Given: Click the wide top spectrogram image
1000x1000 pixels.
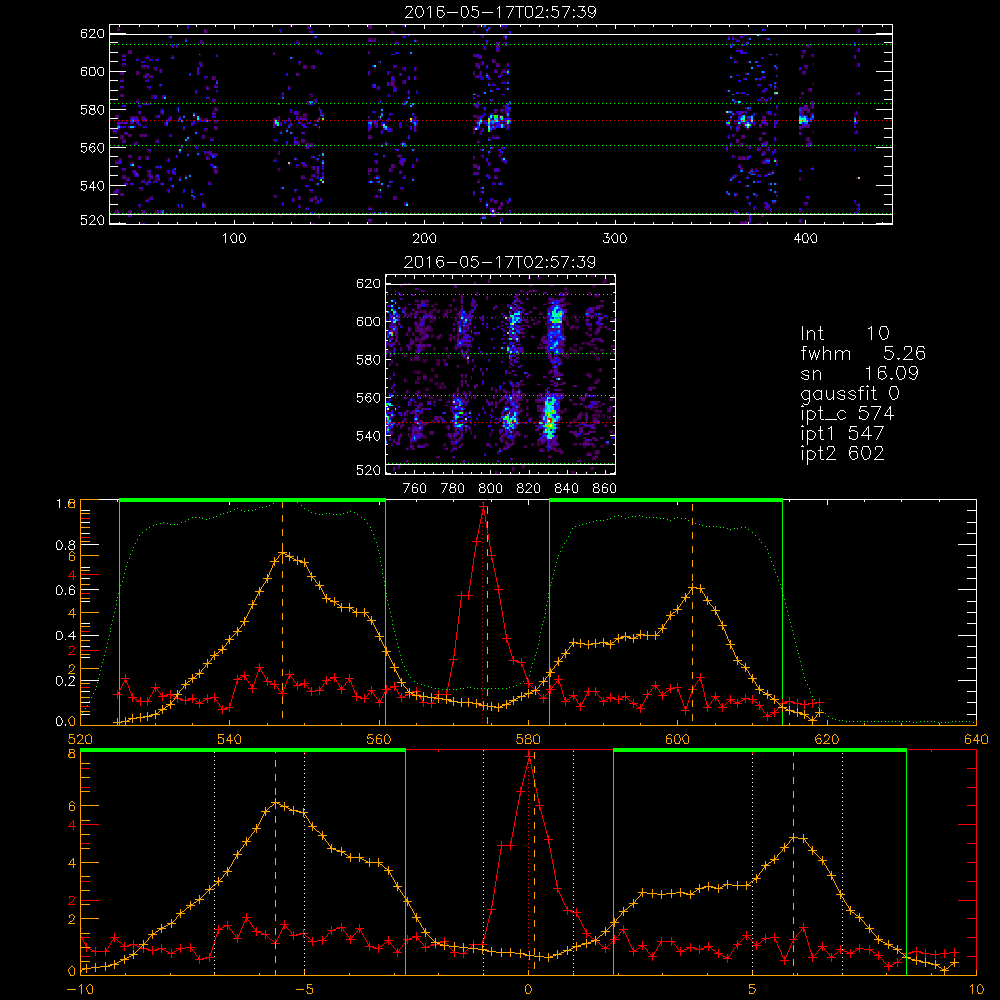Looking at the screenshot, I should (501, 124).
